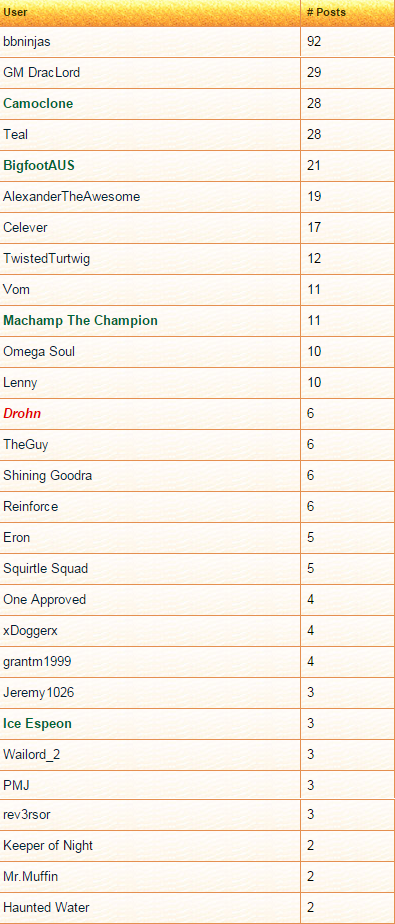Image resolution: width=395 pixels, height=924 pixels.
Task: Visit BigfootAUS member page
Action: [39, 166]
